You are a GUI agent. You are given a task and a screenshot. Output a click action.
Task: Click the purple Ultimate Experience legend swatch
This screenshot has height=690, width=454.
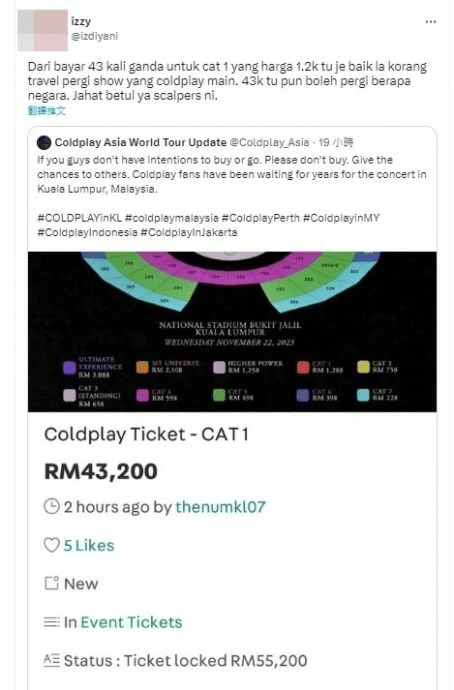70,368
